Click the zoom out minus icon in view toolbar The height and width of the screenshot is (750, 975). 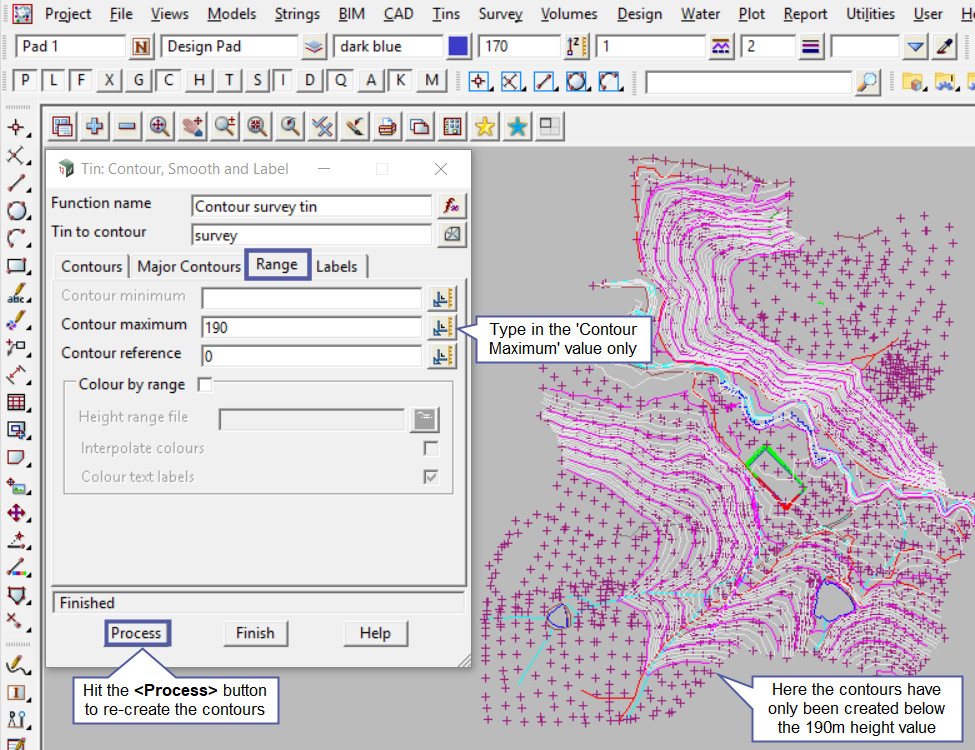click(127, 126)
